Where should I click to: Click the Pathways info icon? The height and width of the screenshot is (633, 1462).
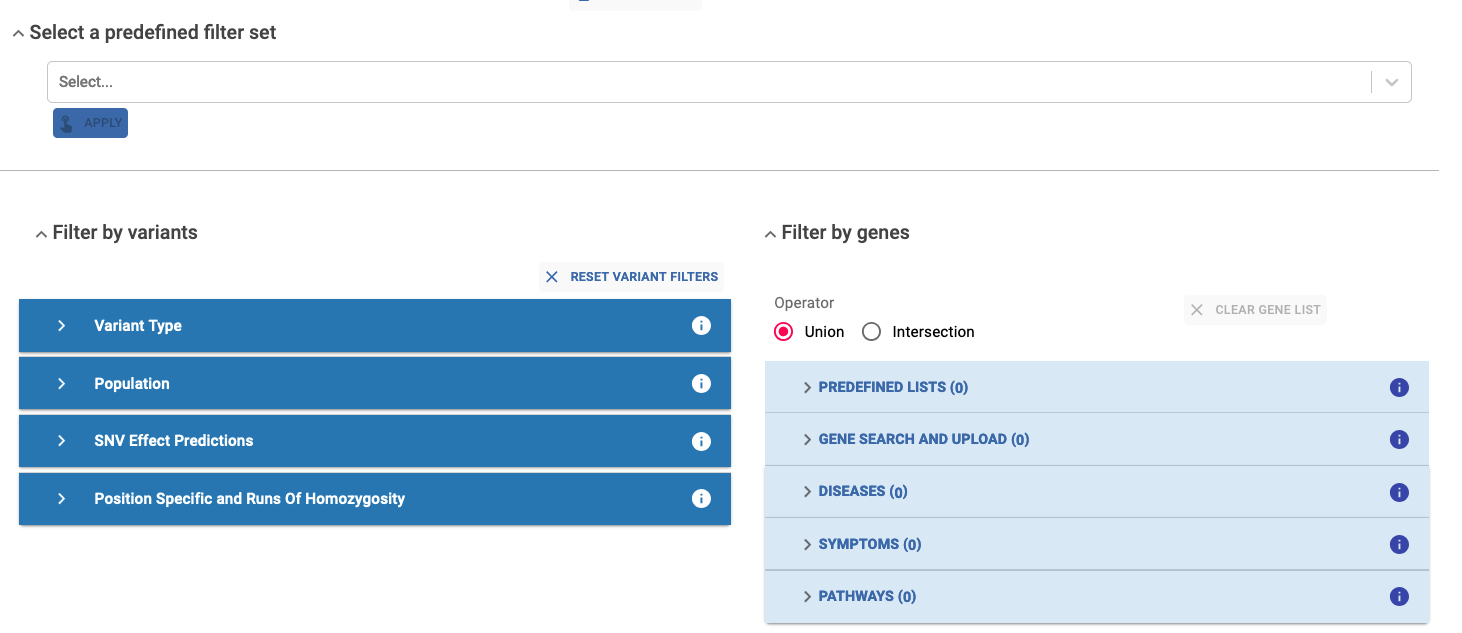pos(1399,596)
